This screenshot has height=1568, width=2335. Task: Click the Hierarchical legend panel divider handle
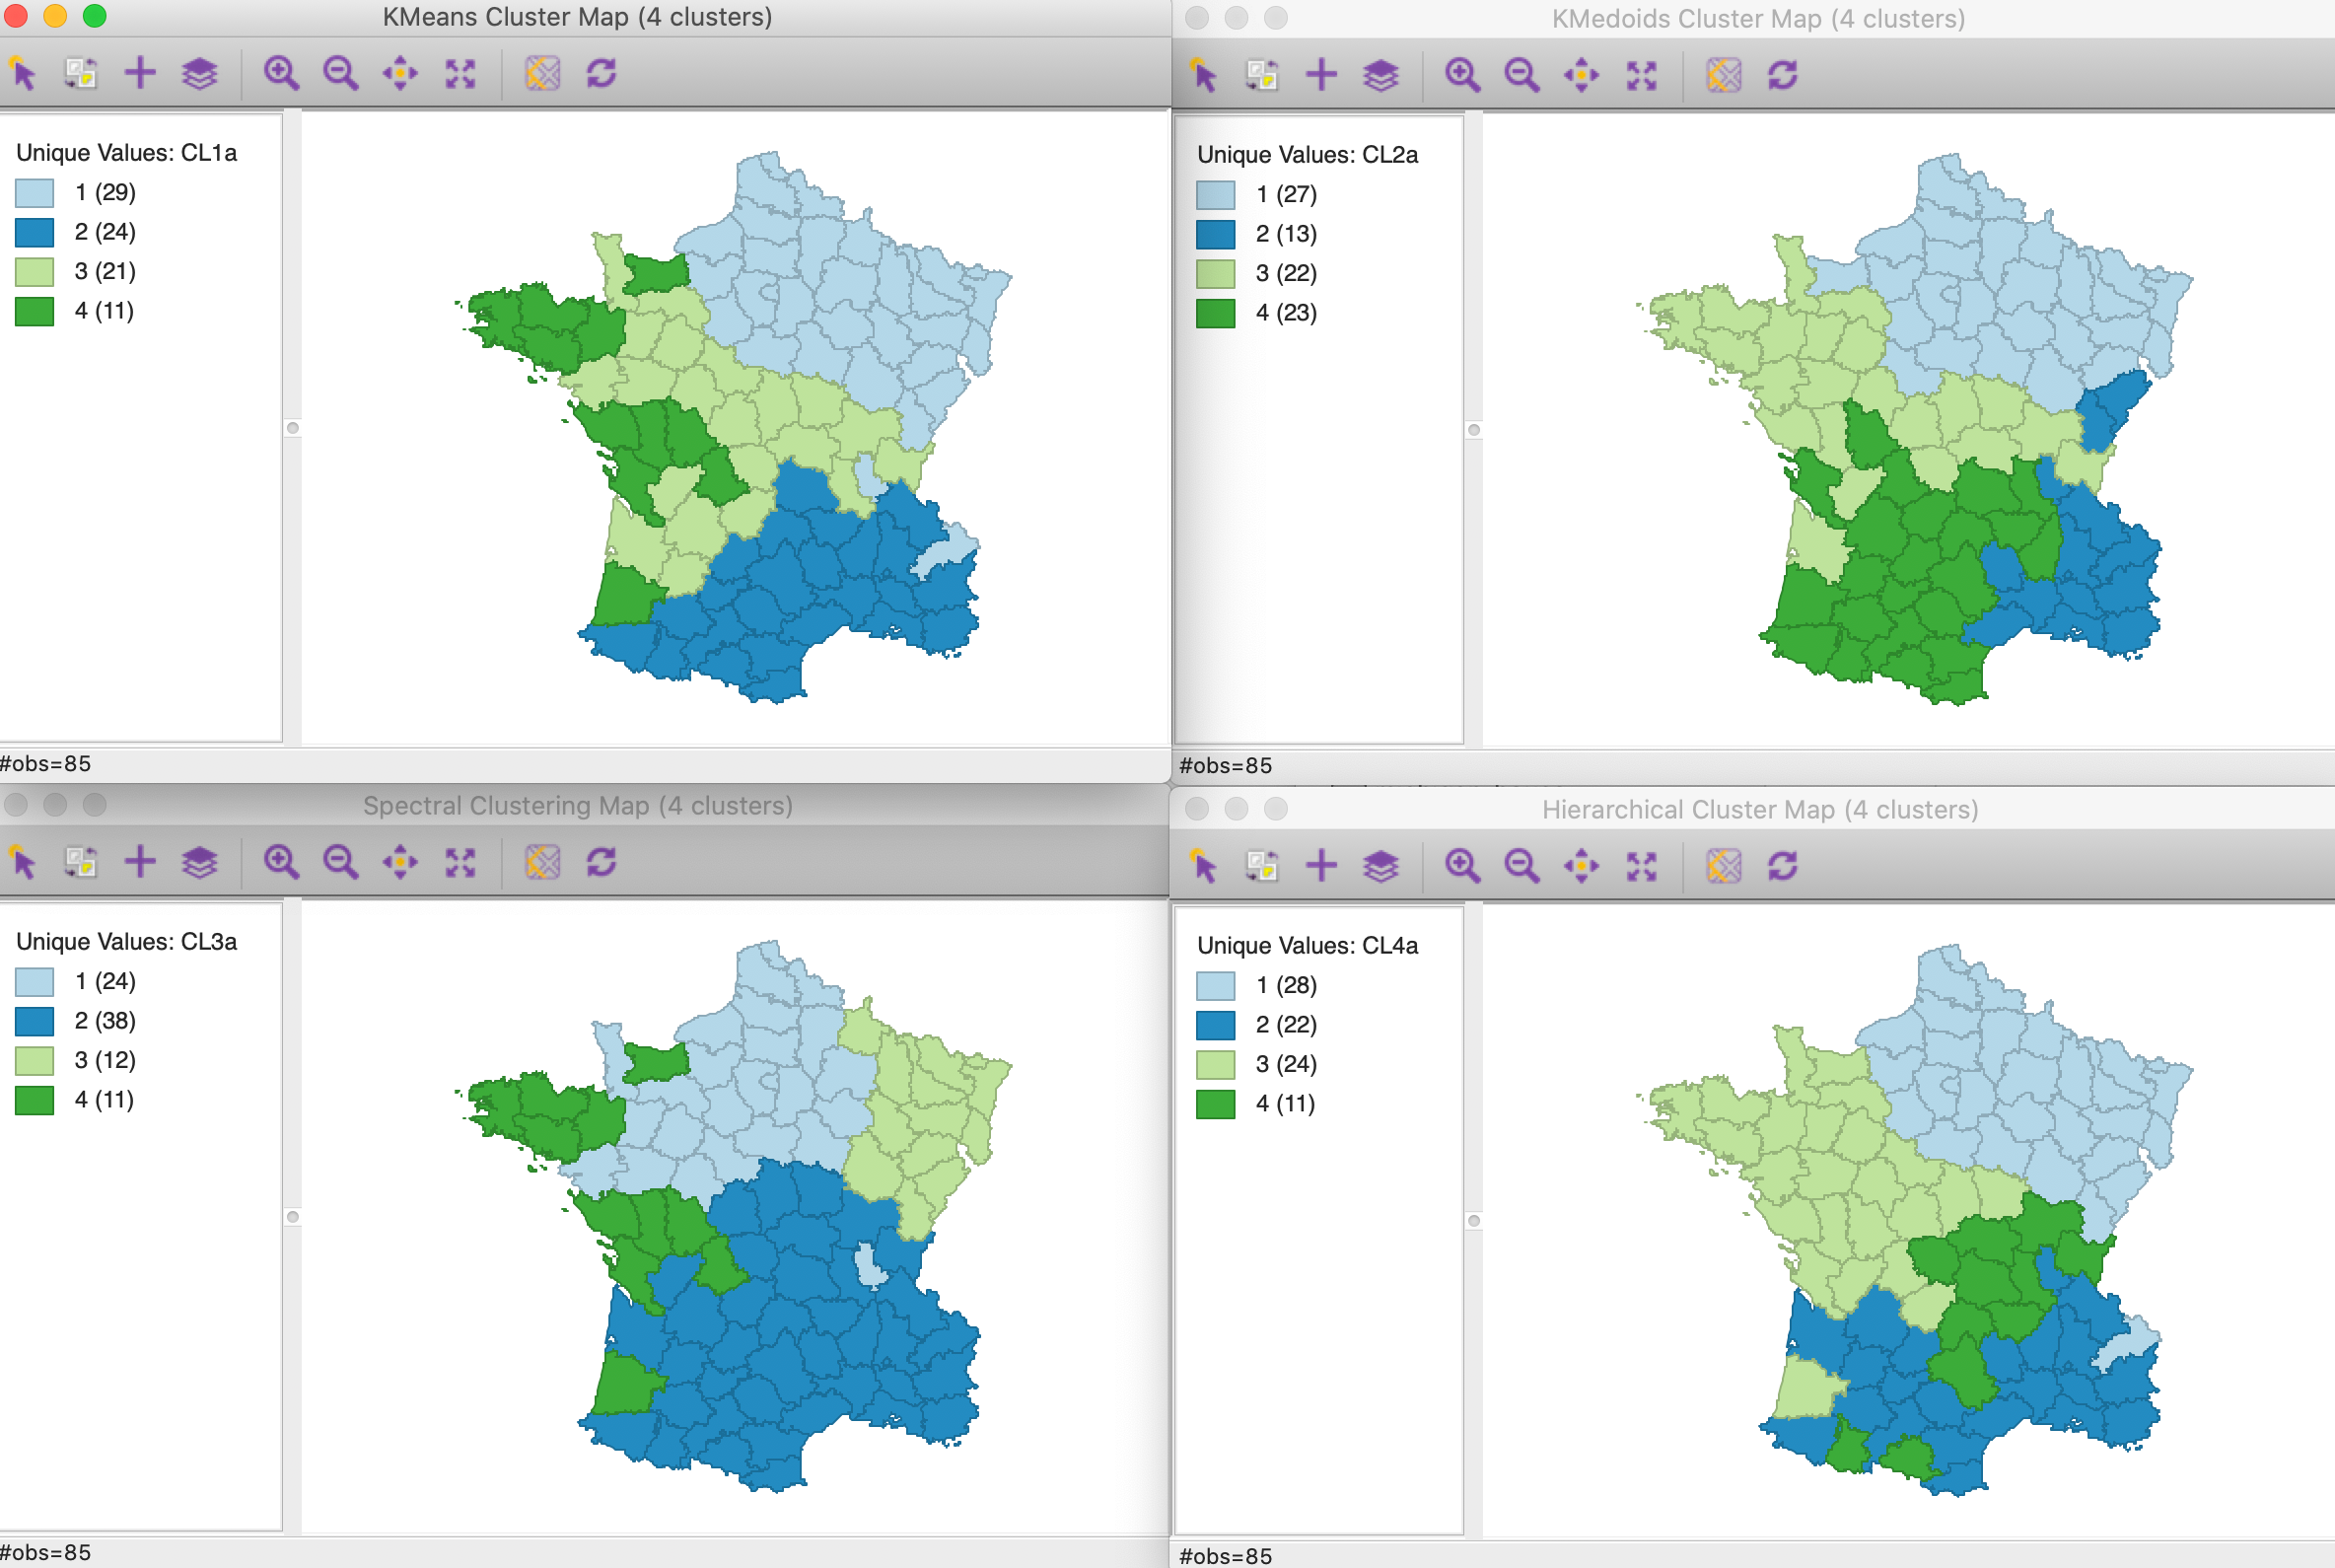pos(1474,1221)
